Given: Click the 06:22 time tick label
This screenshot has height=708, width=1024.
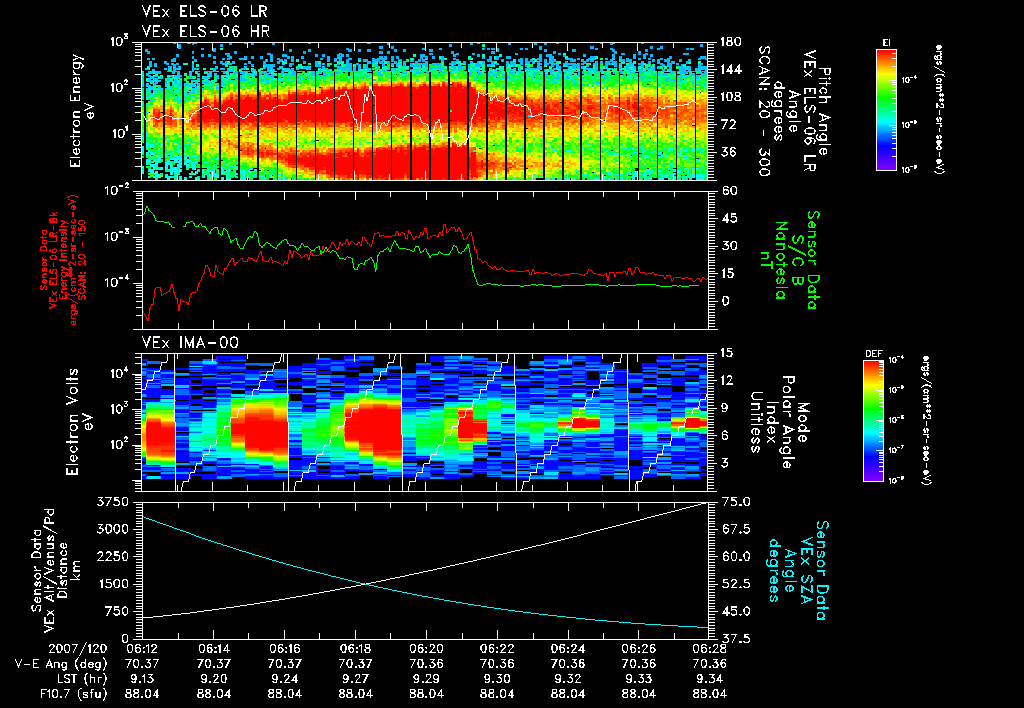Looking at the screenshot, I should [x=497, y=647].
